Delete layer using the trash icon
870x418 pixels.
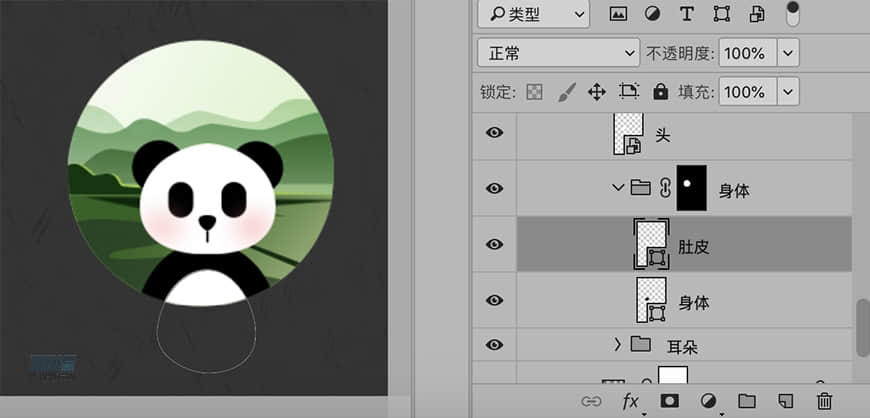click(x=824, y=401)
